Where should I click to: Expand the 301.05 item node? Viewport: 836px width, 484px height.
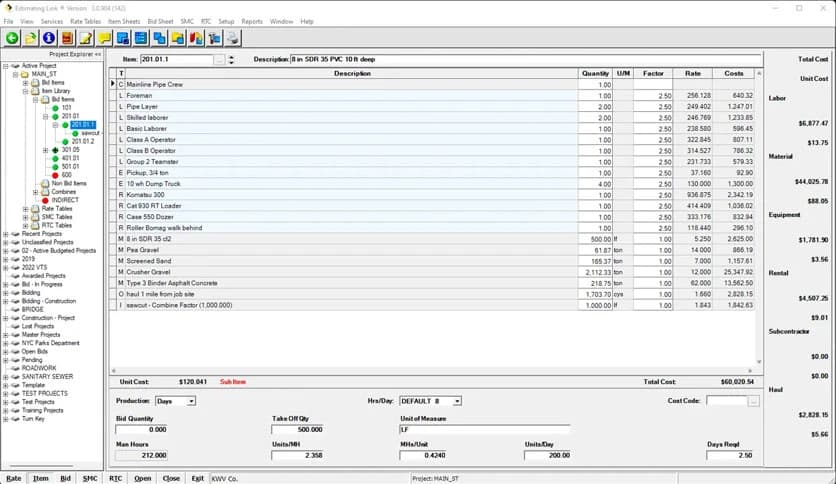tap(45, 150)
